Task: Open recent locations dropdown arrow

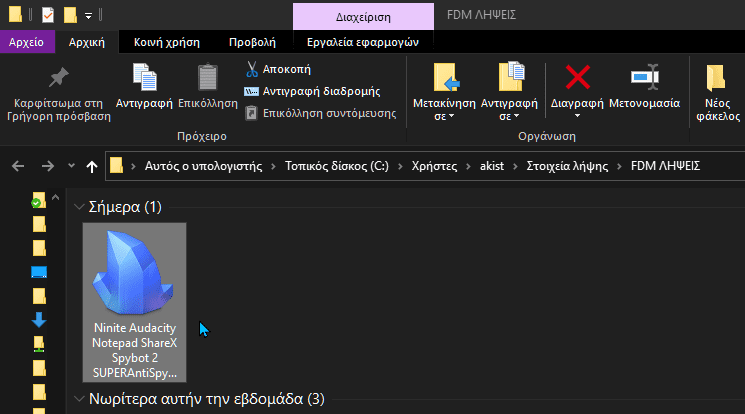Action: pos(71,165)
